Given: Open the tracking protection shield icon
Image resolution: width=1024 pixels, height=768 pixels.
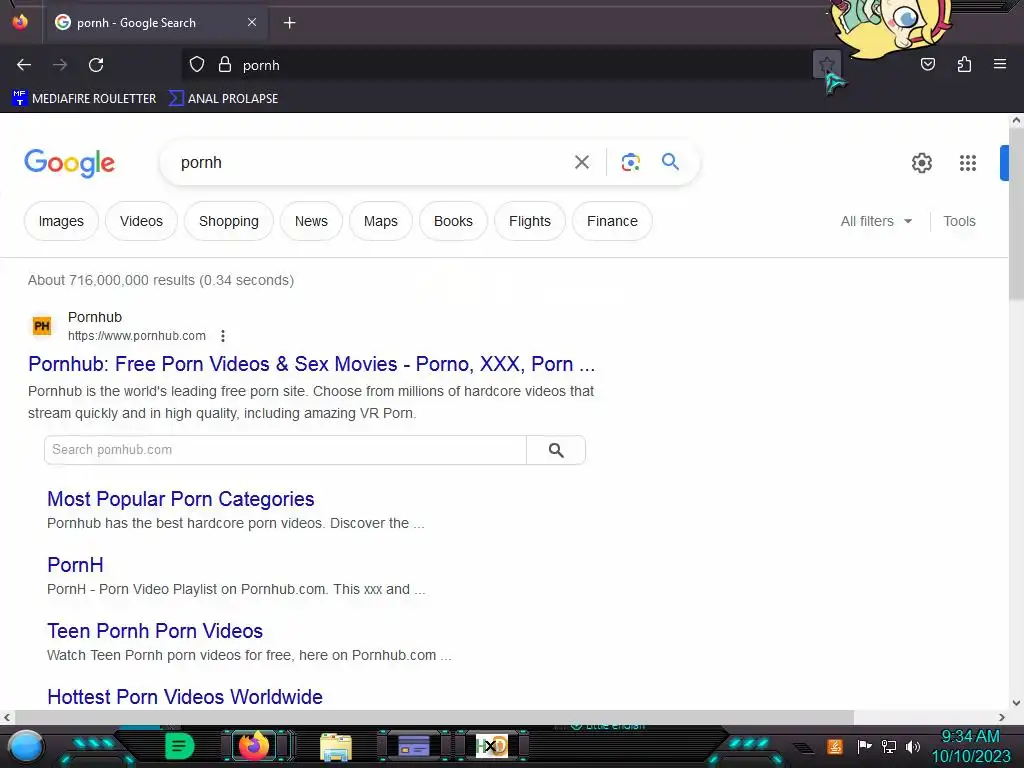Looking at the screenshot, I should [197, 65].
